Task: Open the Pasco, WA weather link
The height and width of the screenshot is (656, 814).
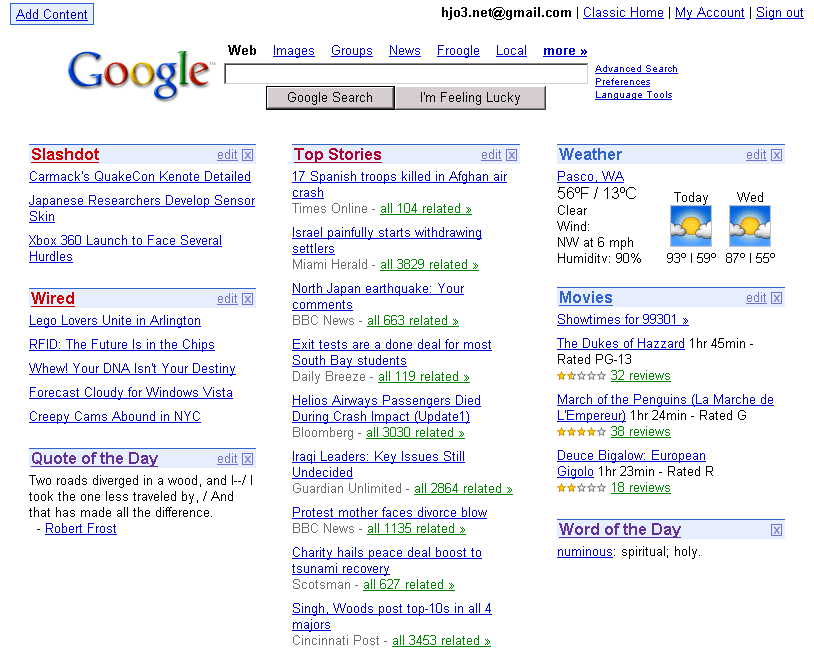Action: coord(590,176)
